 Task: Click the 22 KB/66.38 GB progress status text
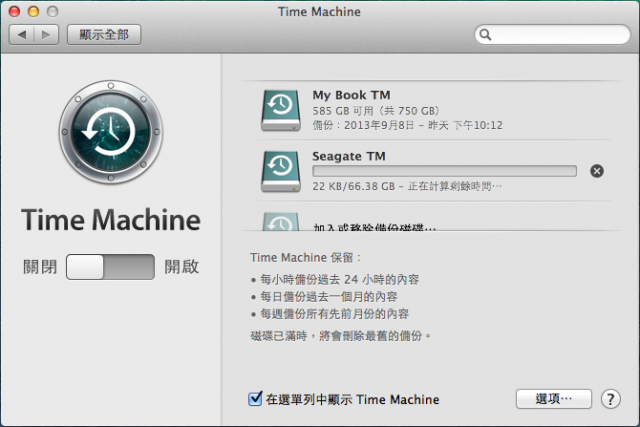(407, 187)
